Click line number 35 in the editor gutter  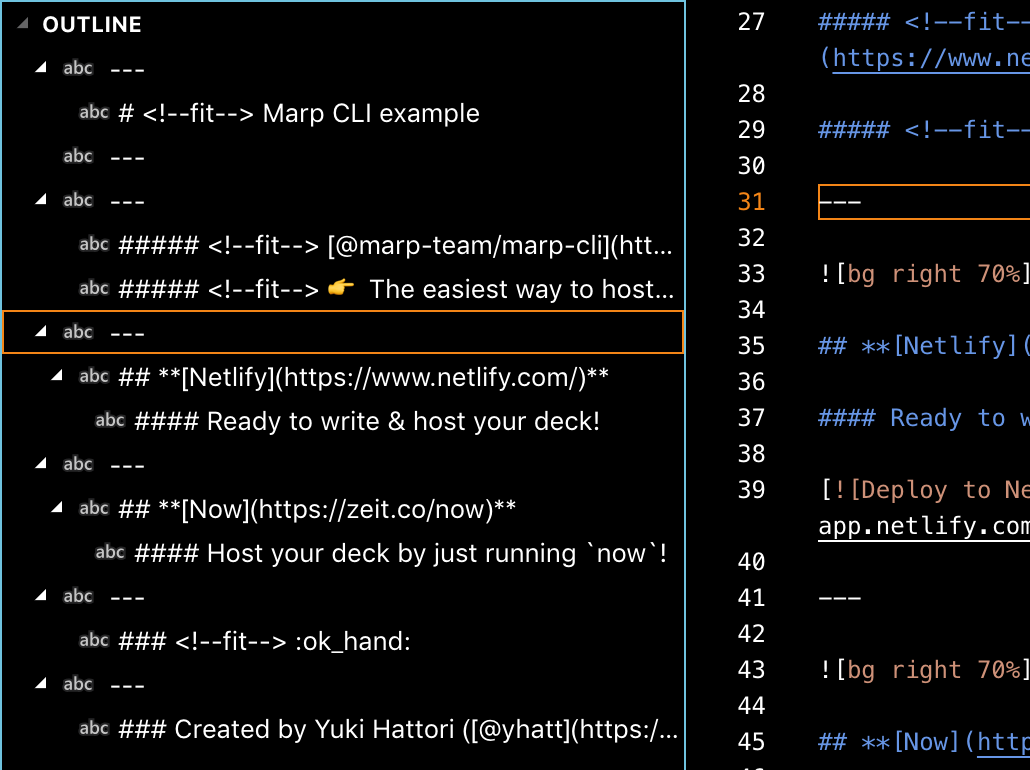coord(751,346)
